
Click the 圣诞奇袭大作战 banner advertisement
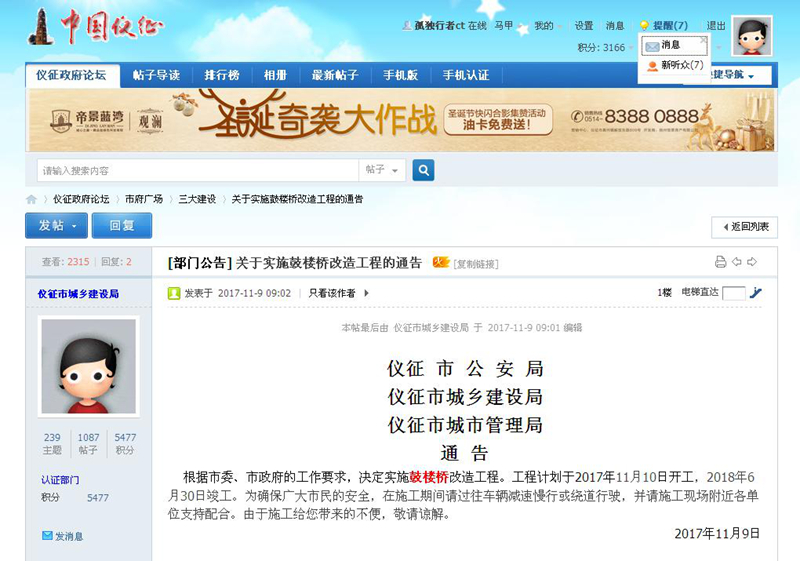402,120
